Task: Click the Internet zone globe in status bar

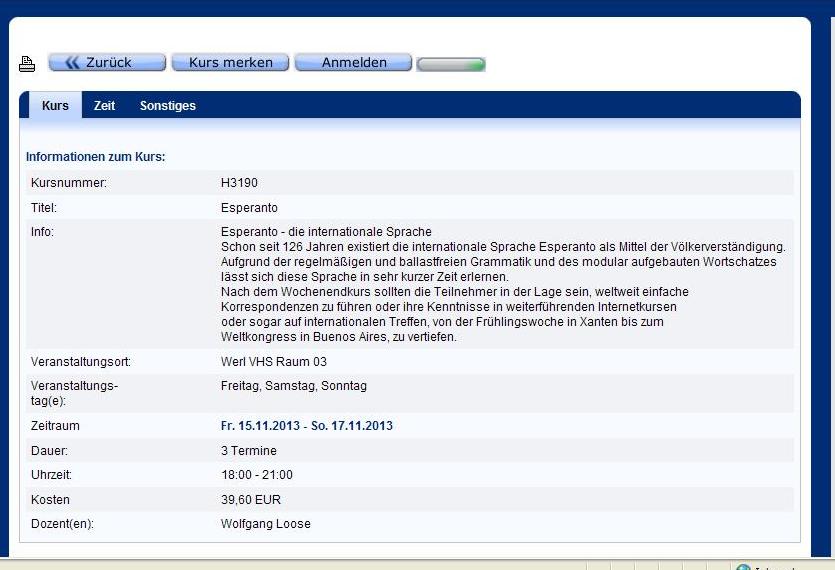Action: click(743, 567)
